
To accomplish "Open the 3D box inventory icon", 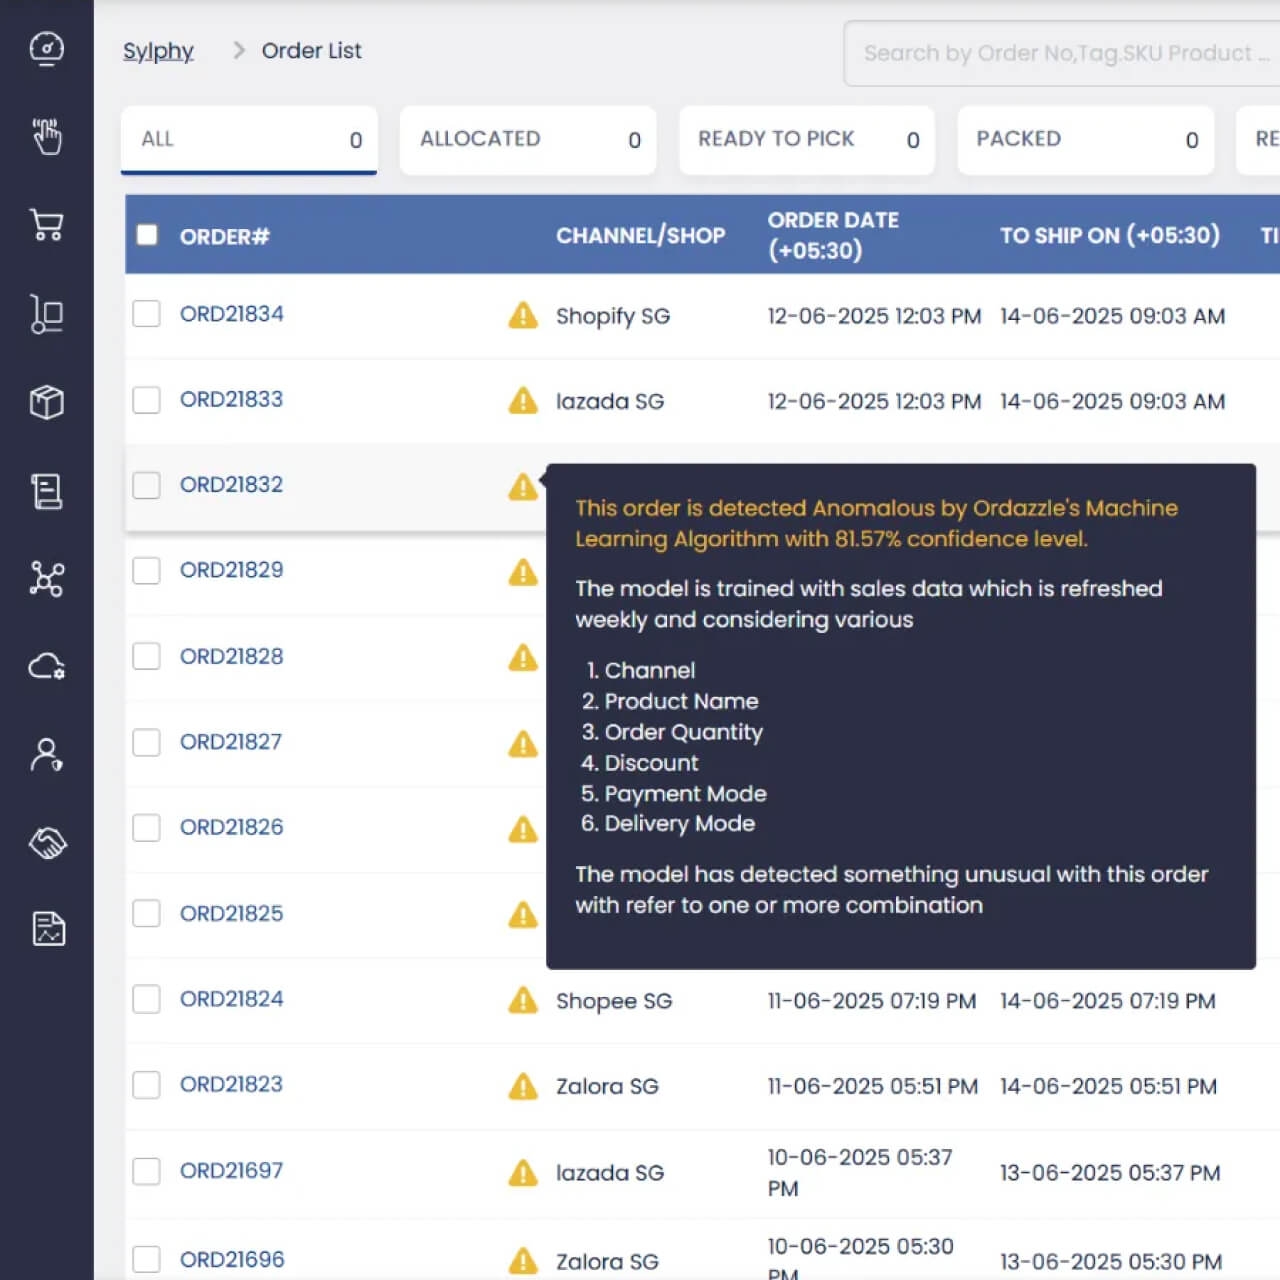I will tap(46, 402).
